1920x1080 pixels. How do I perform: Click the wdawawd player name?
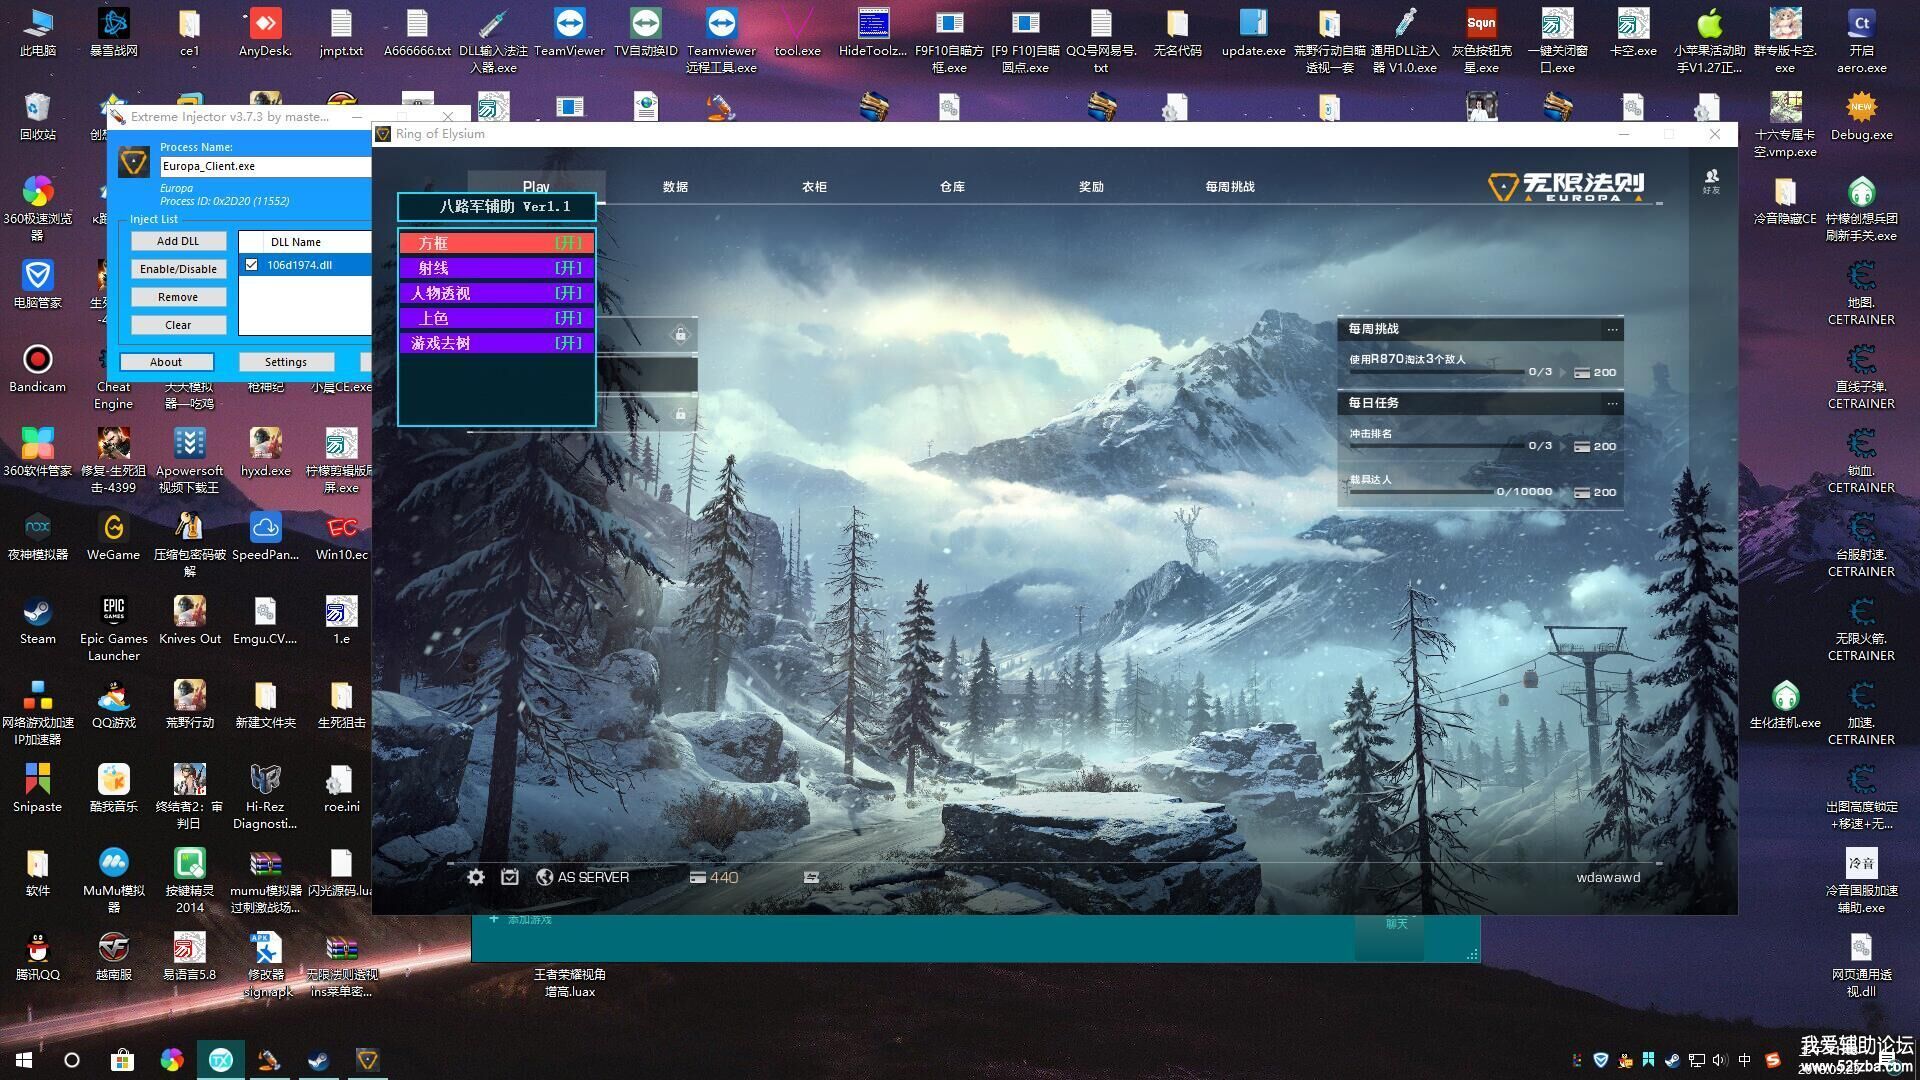point(1608,877)
